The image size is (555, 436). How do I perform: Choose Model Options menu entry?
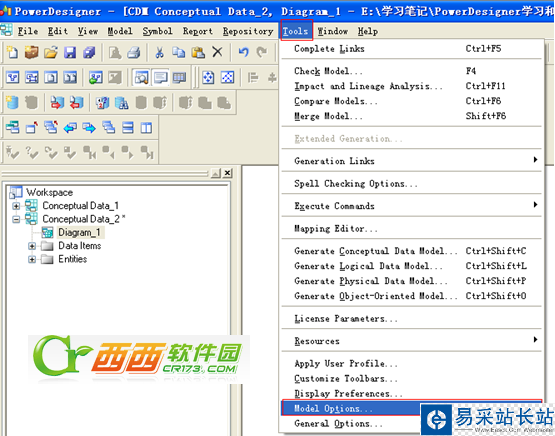412,408
